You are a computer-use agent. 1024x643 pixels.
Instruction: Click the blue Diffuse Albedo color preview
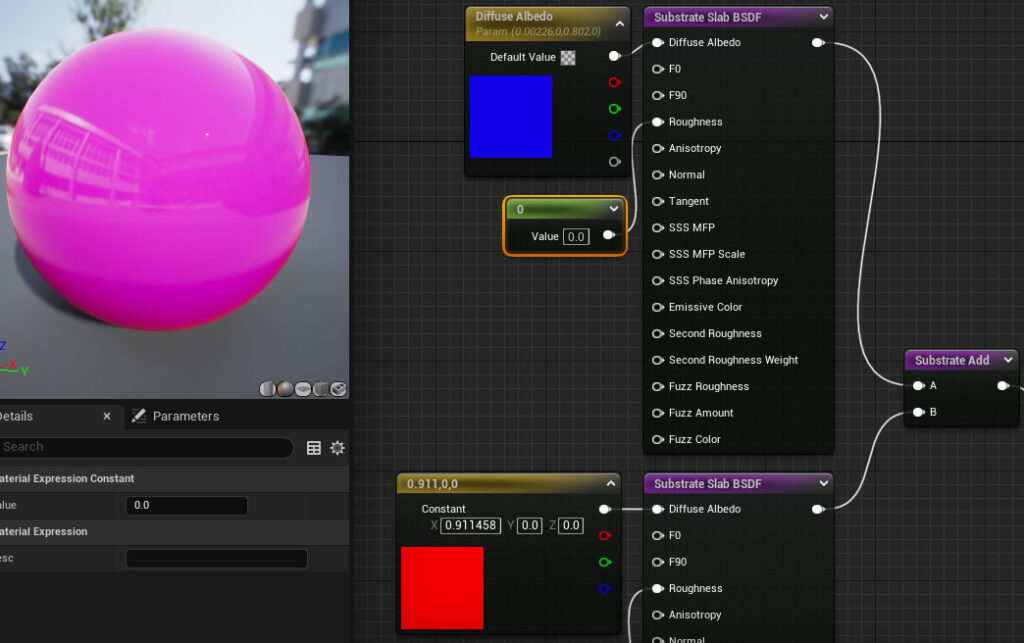click(511, 116)
